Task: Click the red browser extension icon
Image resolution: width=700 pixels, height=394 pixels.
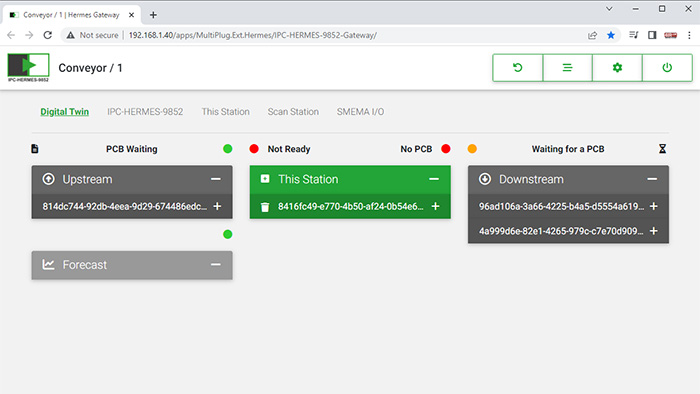Action: 671,35
